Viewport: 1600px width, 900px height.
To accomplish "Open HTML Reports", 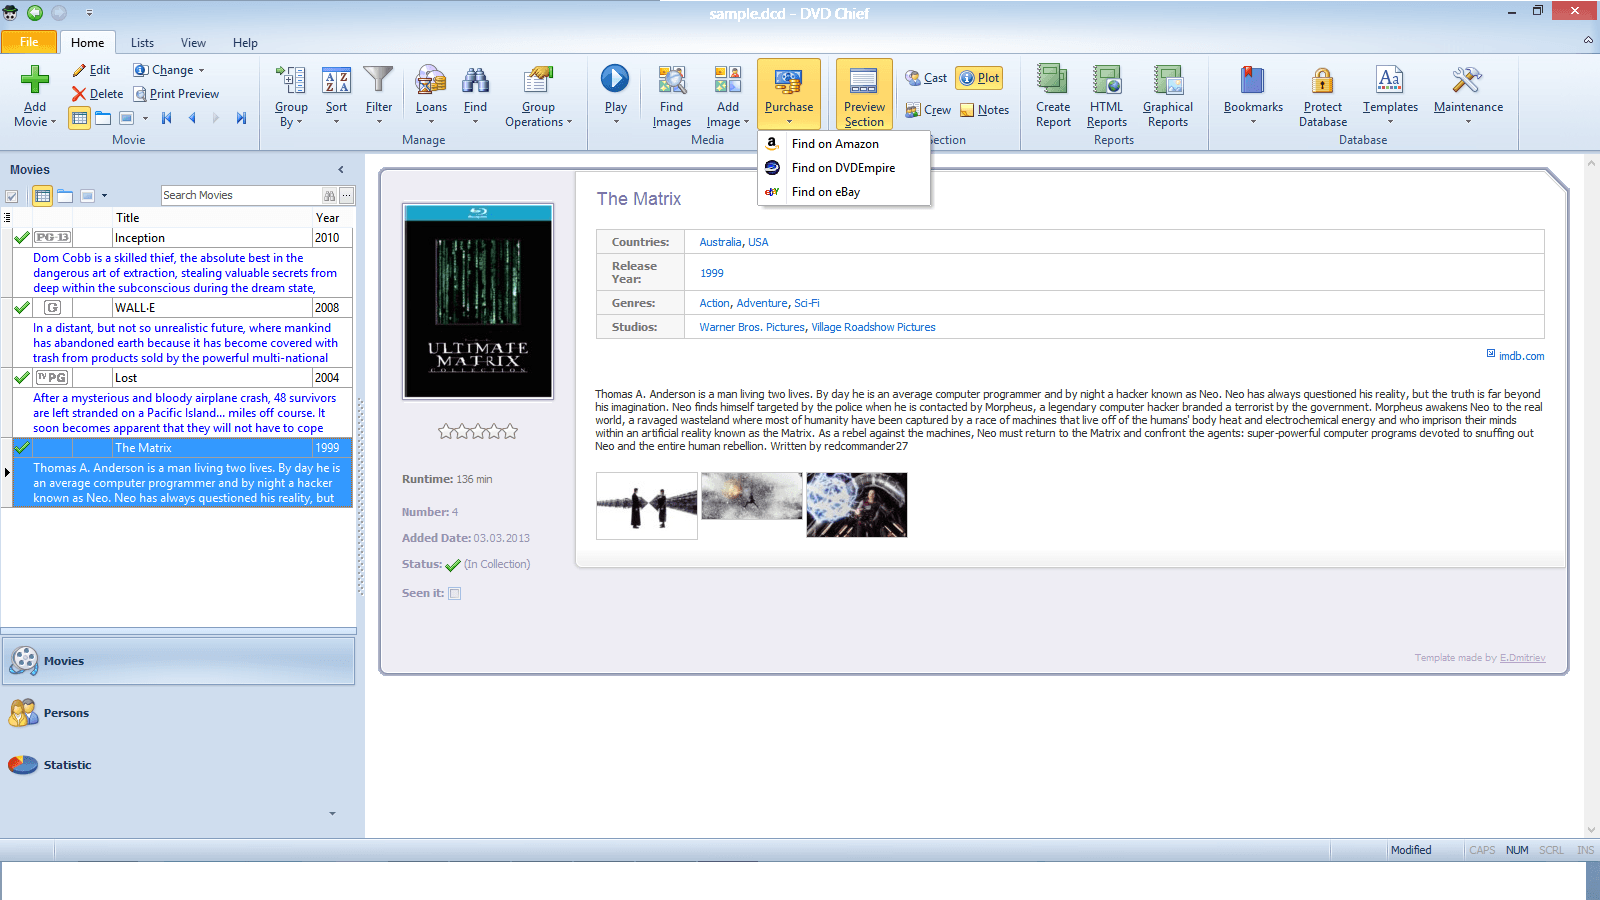I will (x=1107, y=96).
